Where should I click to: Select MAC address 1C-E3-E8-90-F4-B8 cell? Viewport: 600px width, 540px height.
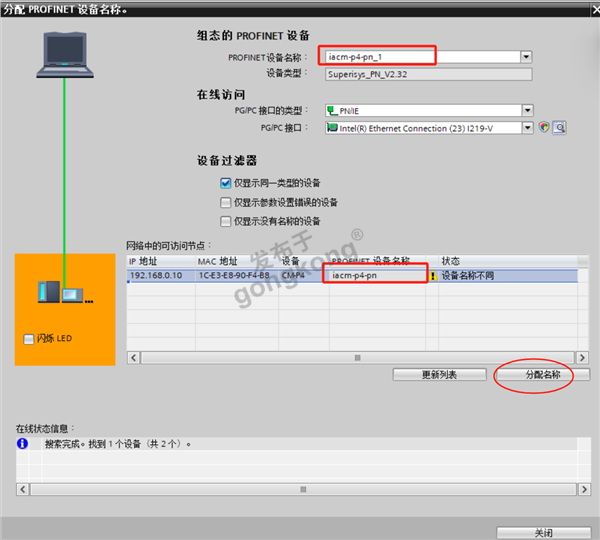click(x=237, y=276)
